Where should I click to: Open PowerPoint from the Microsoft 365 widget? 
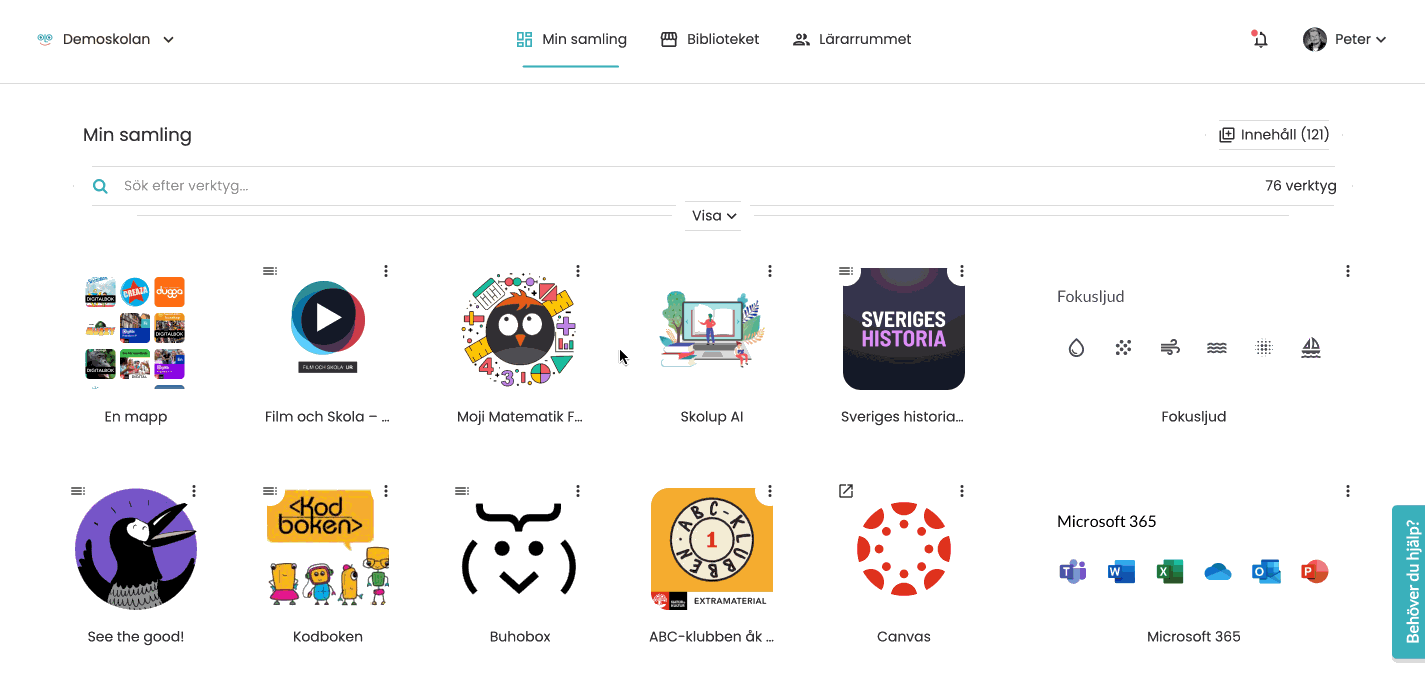pyautogui.click(x=1314, y=572)
